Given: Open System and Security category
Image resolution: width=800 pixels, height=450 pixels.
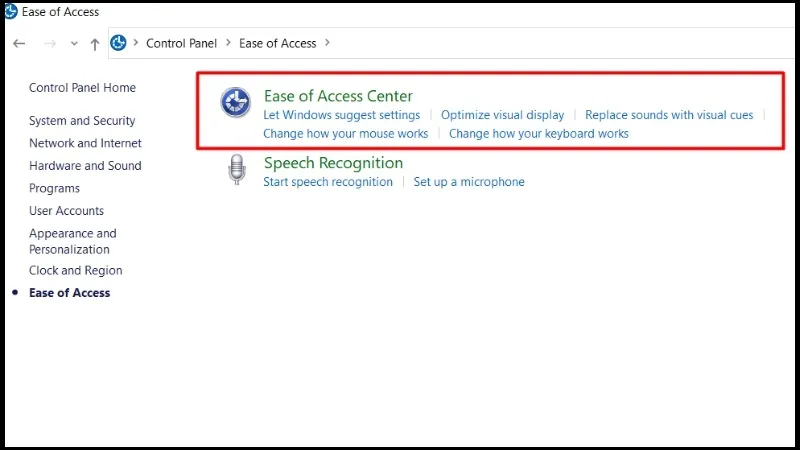Looking at the screenshot, I should point(82,121).
